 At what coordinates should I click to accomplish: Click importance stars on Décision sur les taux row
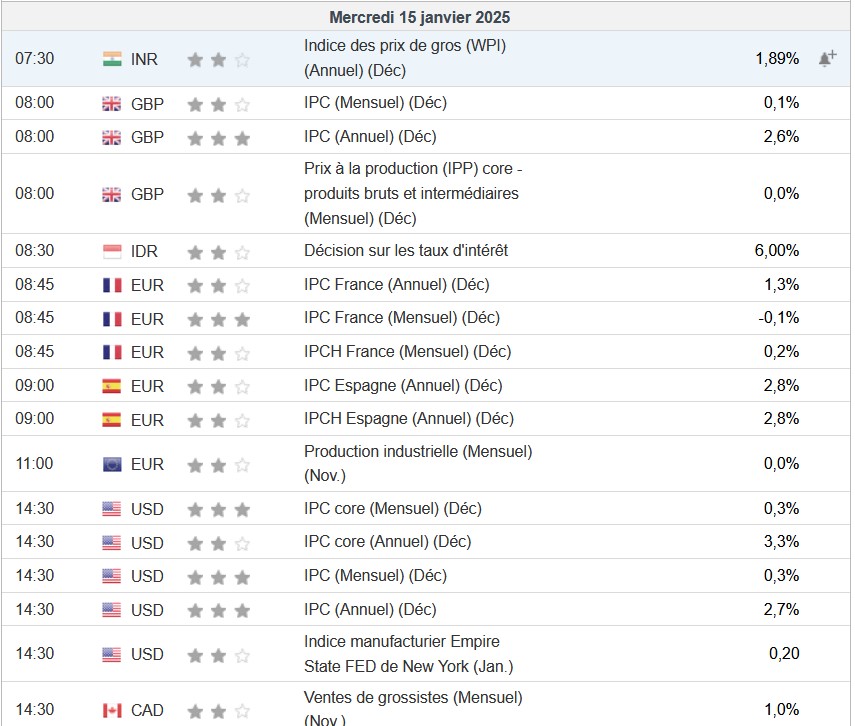(219, 251)
